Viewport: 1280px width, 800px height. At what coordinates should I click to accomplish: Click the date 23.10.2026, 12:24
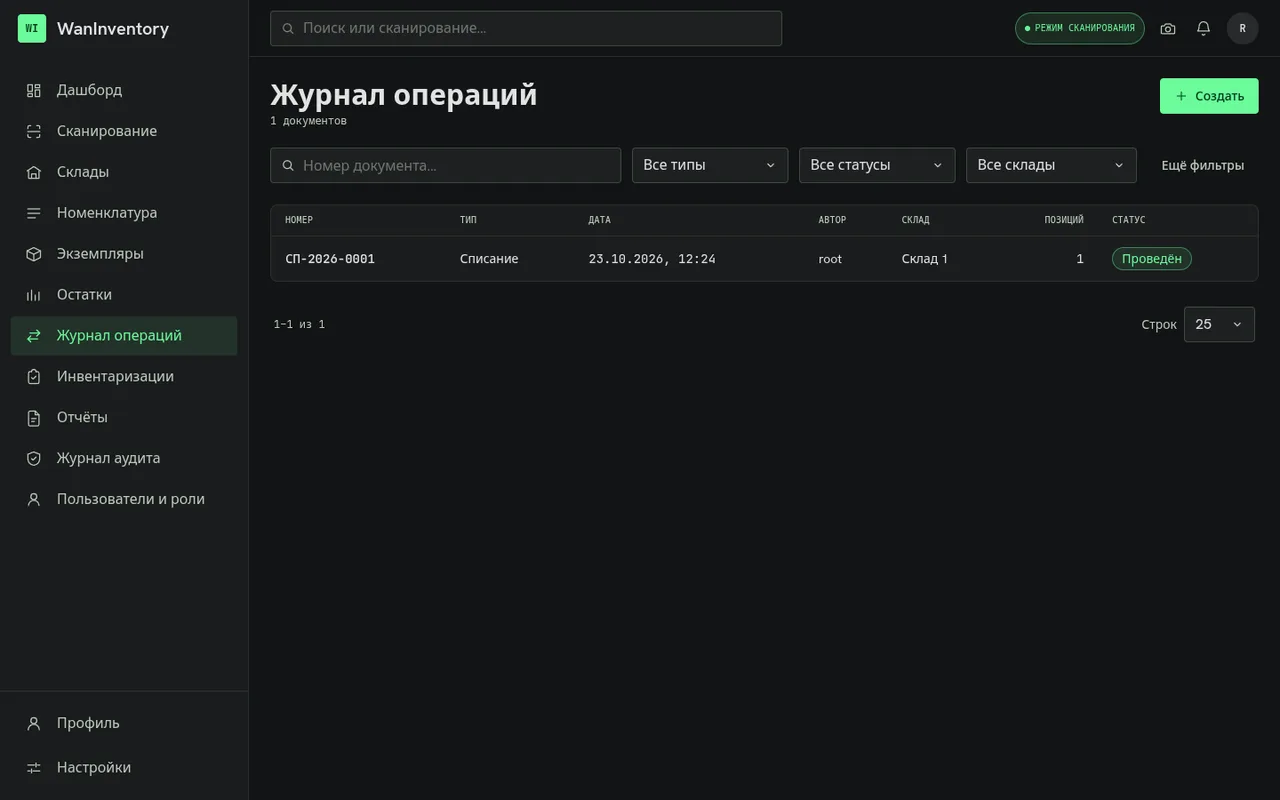652,259
